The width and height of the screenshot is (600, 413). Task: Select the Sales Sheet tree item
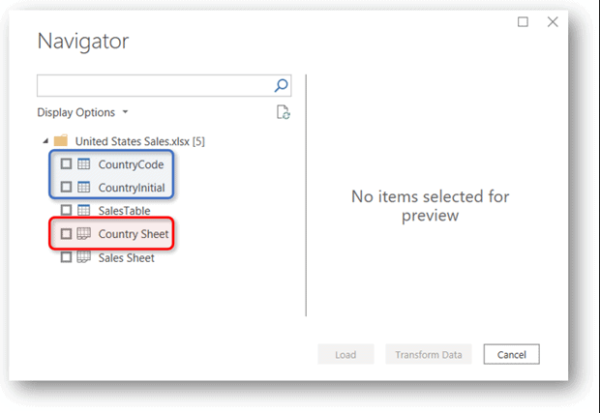pyautogui.click(x=126, y=257)
